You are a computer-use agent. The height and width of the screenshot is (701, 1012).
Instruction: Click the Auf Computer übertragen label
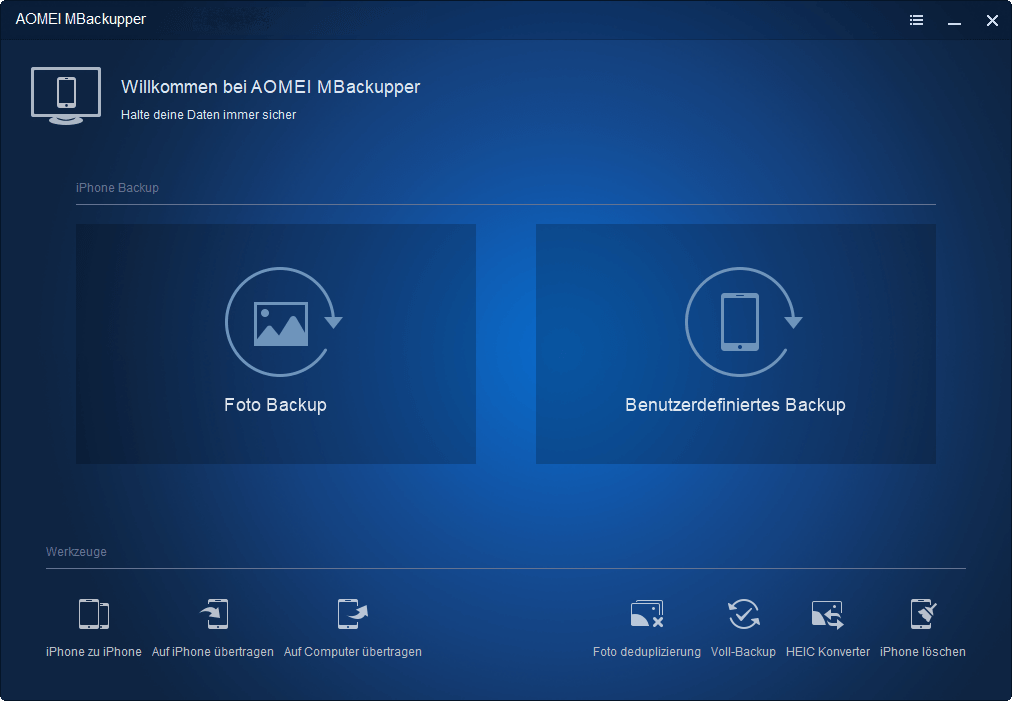click(x=352, y=652)
